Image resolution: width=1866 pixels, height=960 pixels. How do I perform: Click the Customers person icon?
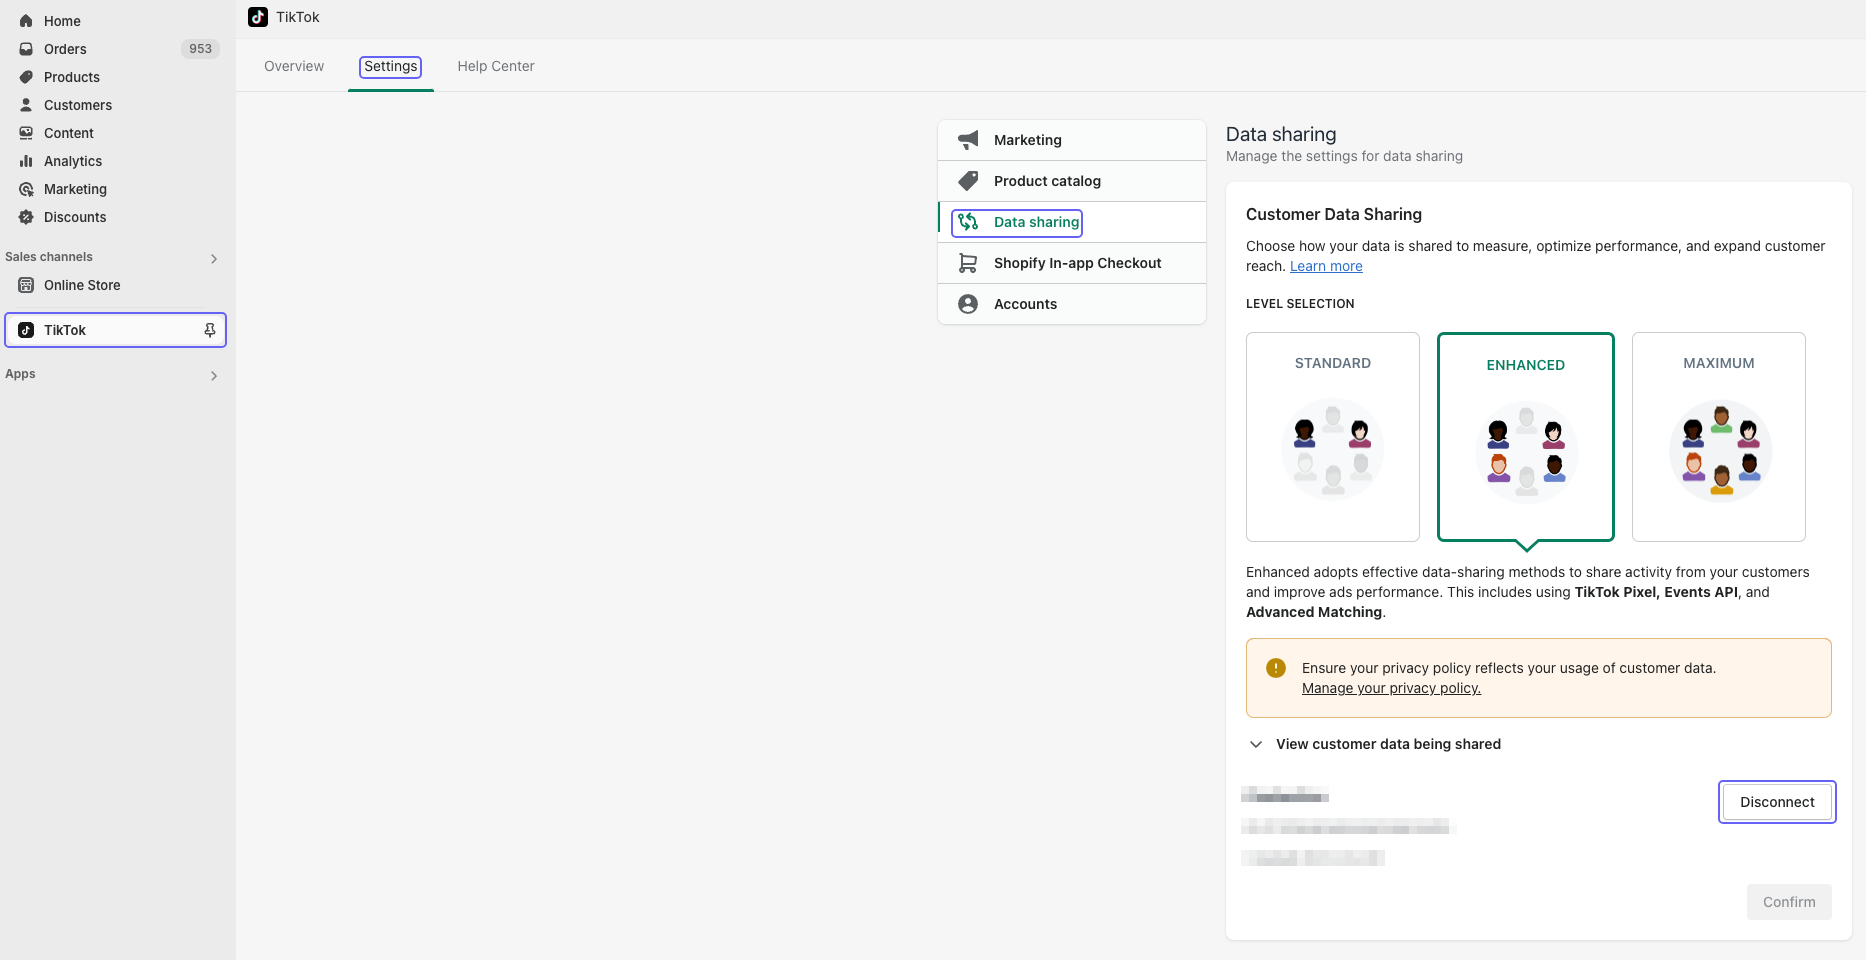(26, 105)
